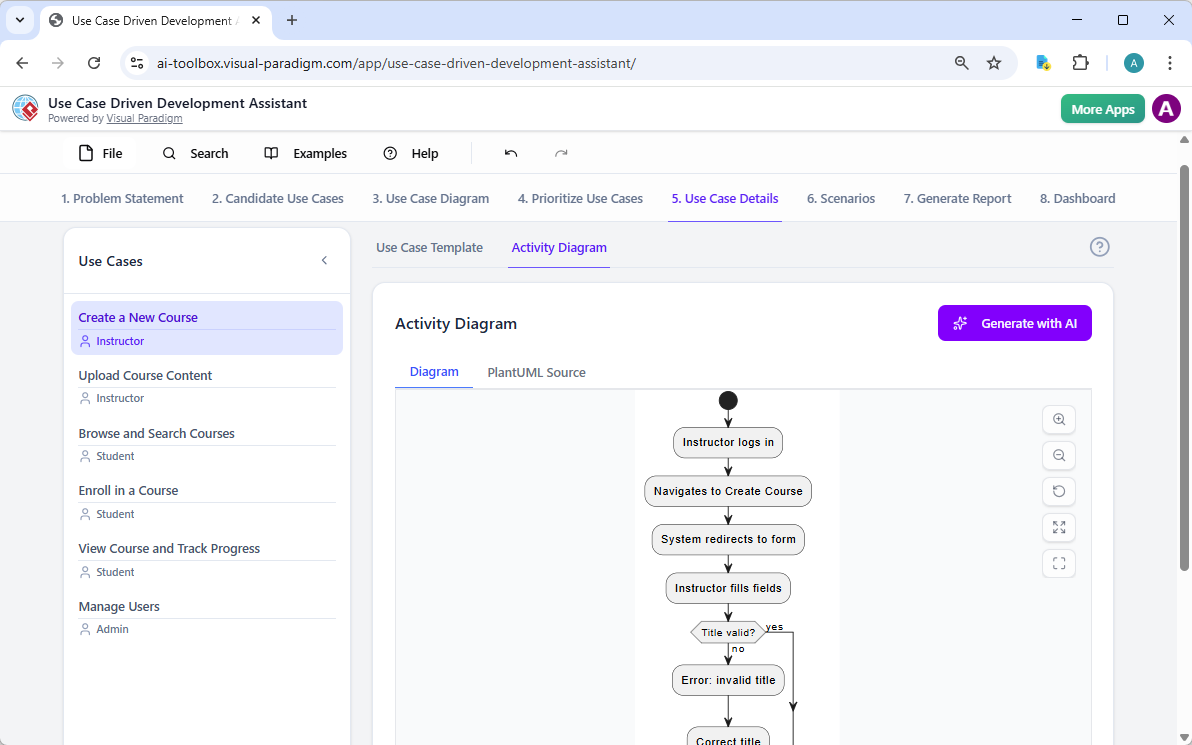
Task: Open the Search feature
Action: 195,153
